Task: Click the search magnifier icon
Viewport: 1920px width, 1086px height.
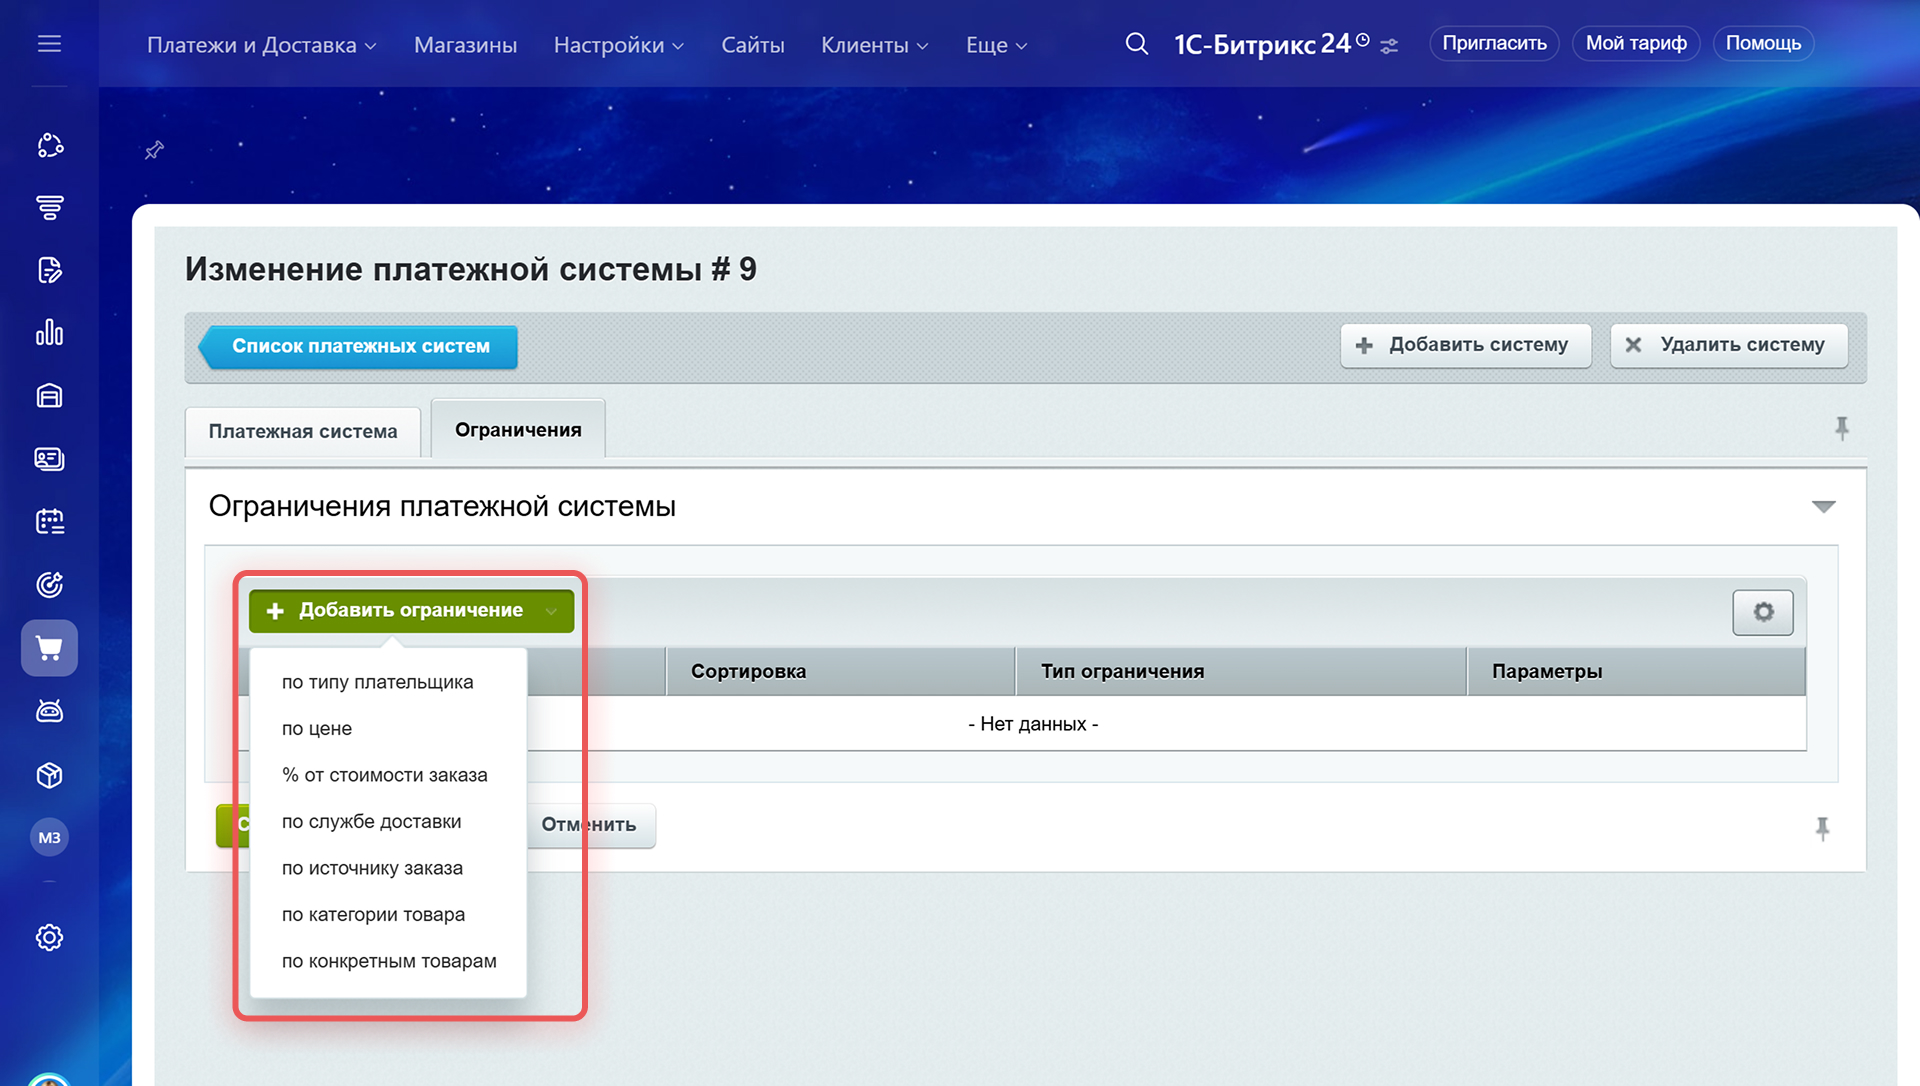Action: (1136, 44)
